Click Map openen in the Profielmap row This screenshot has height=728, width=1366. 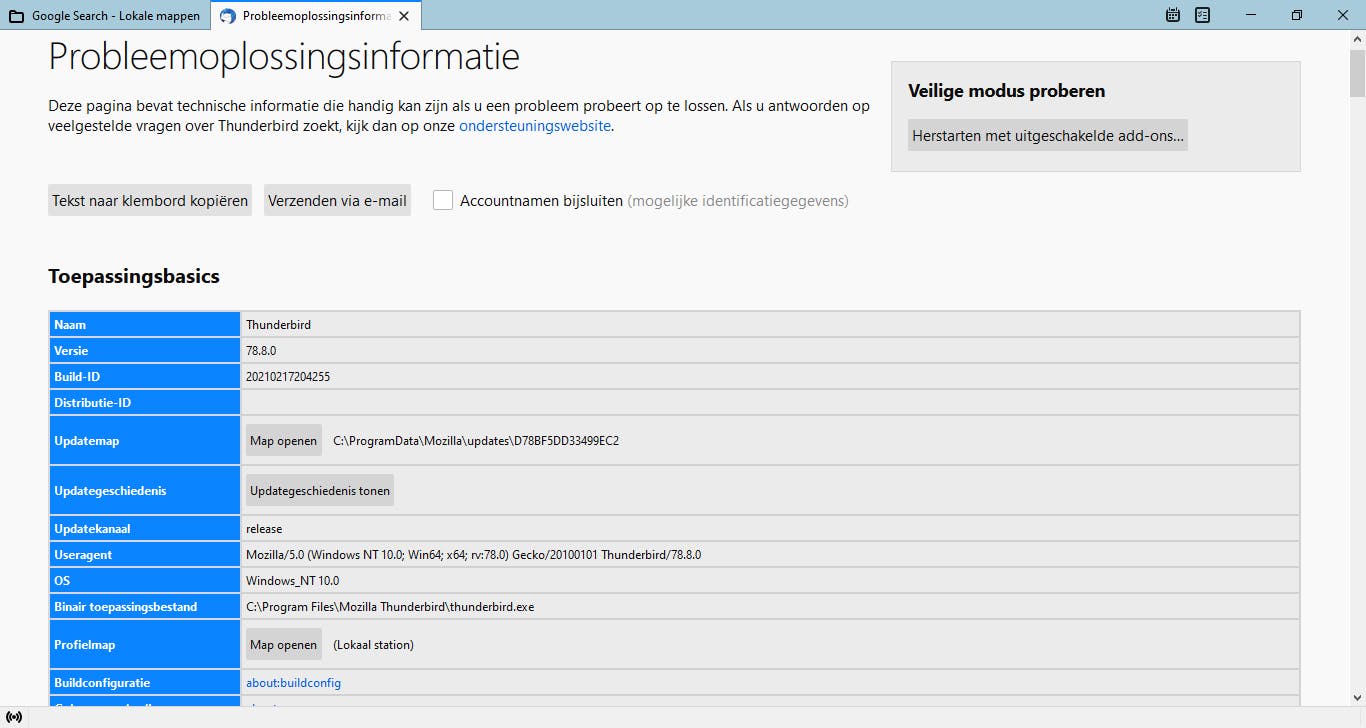point(284,644)
